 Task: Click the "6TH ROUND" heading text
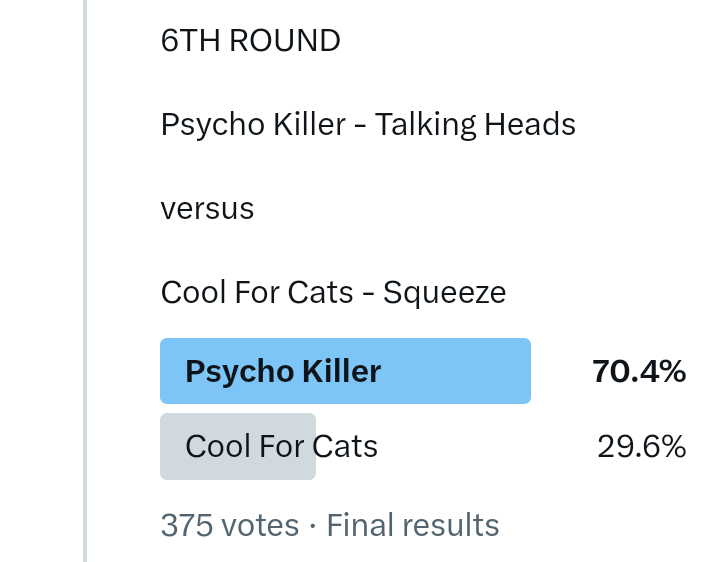250,41
